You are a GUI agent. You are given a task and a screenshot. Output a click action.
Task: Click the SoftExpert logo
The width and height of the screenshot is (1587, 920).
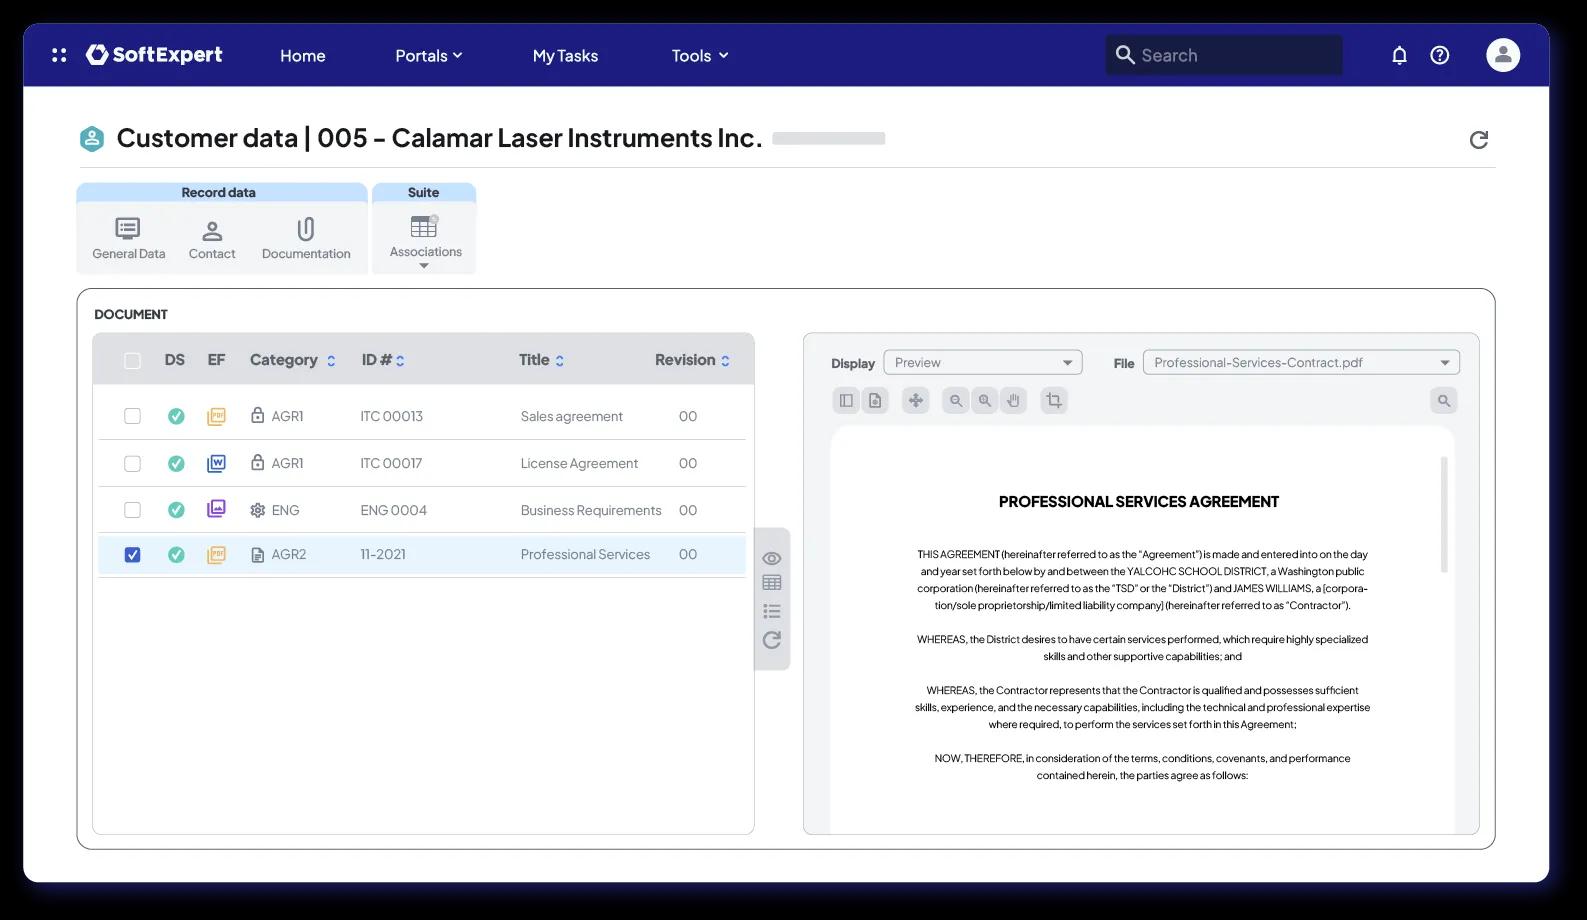point(154,55)
